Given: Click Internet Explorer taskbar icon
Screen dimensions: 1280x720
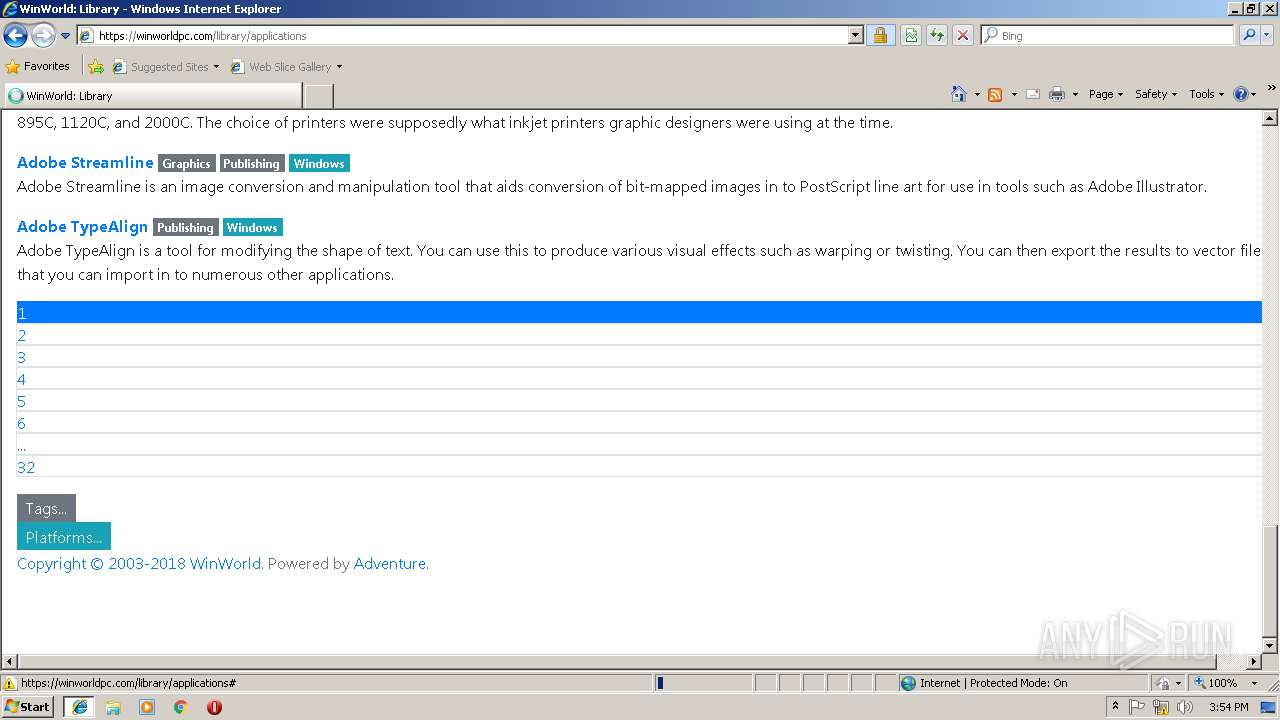Looking at the screenshot, I should (x=80, y=707).
